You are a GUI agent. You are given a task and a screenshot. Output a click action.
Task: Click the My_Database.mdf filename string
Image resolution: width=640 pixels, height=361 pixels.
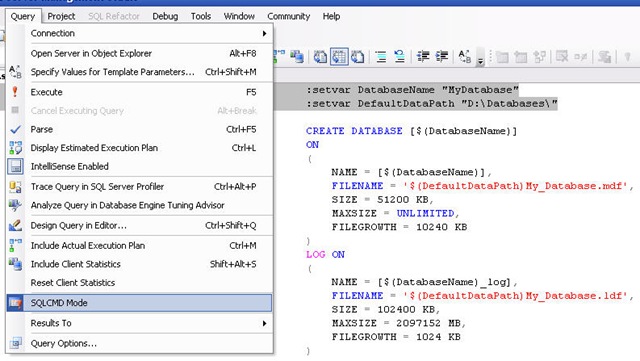[515, 186]
